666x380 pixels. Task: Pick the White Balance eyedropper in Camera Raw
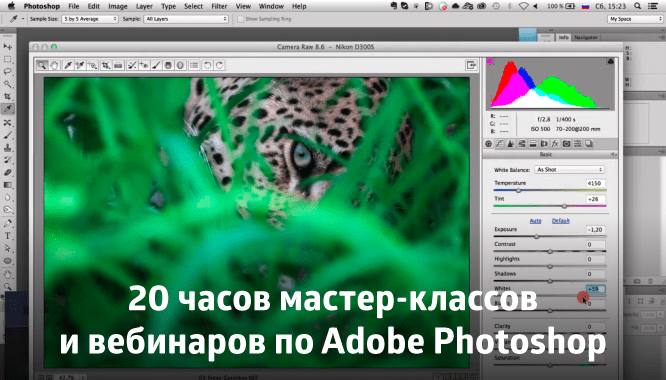[x=67, y=65]
